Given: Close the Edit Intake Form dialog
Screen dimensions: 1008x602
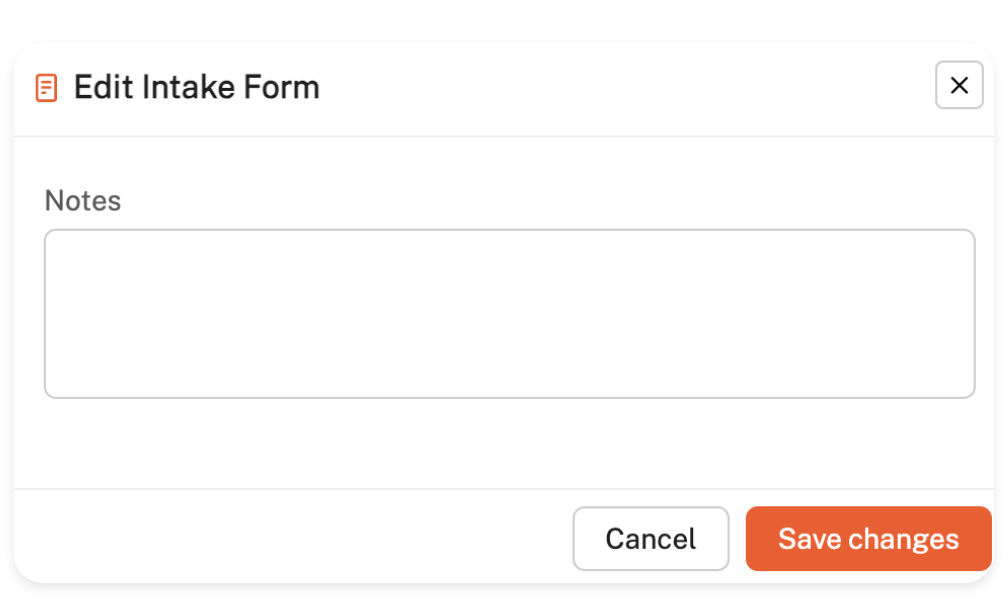Looking at the screenshot, I should pyautogui.click(x=958, y=86).
